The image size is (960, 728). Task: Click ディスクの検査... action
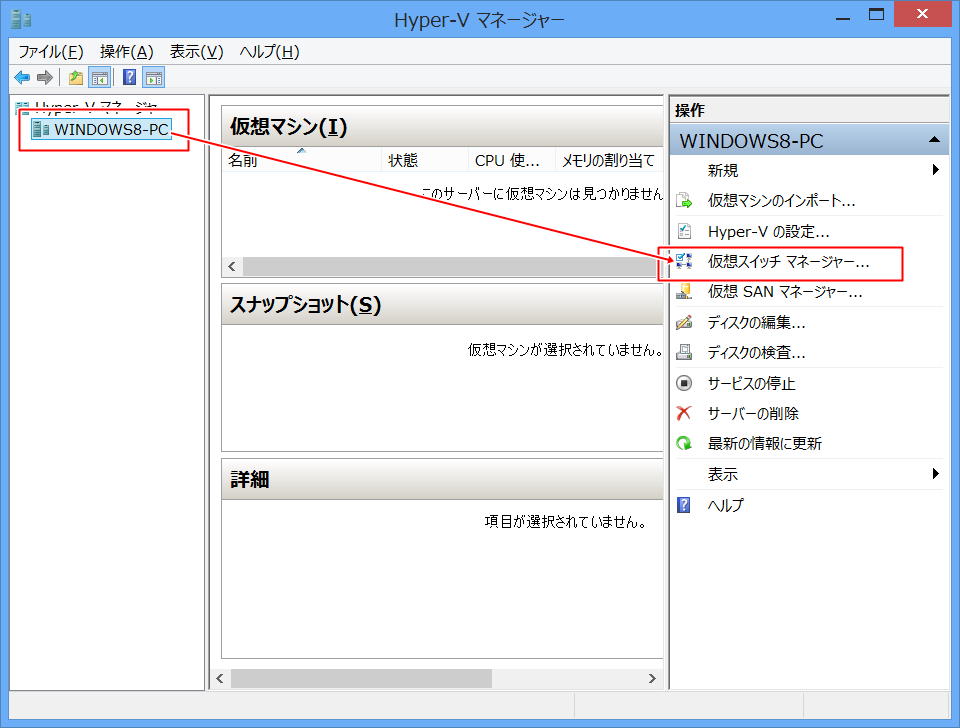coord(756,352)
